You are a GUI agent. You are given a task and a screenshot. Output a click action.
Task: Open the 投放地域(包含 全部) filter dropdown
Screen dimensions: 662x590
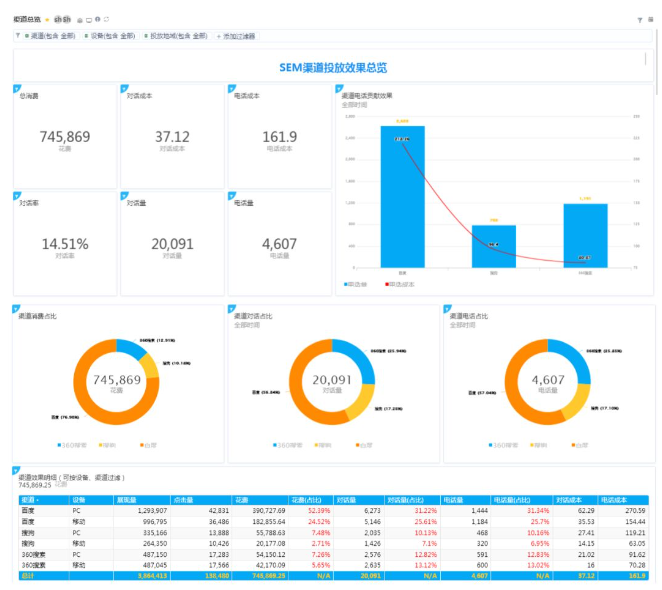pyautogui.click(x=177, y=36)
